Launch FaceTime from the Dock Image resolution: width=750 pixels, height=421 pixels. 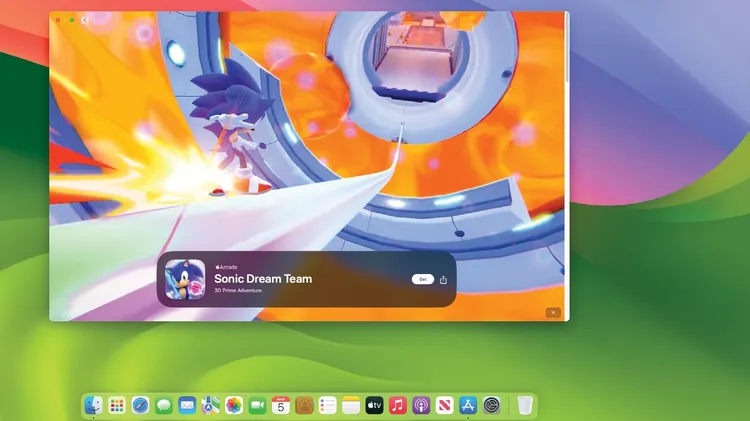(x=257, y=406)
